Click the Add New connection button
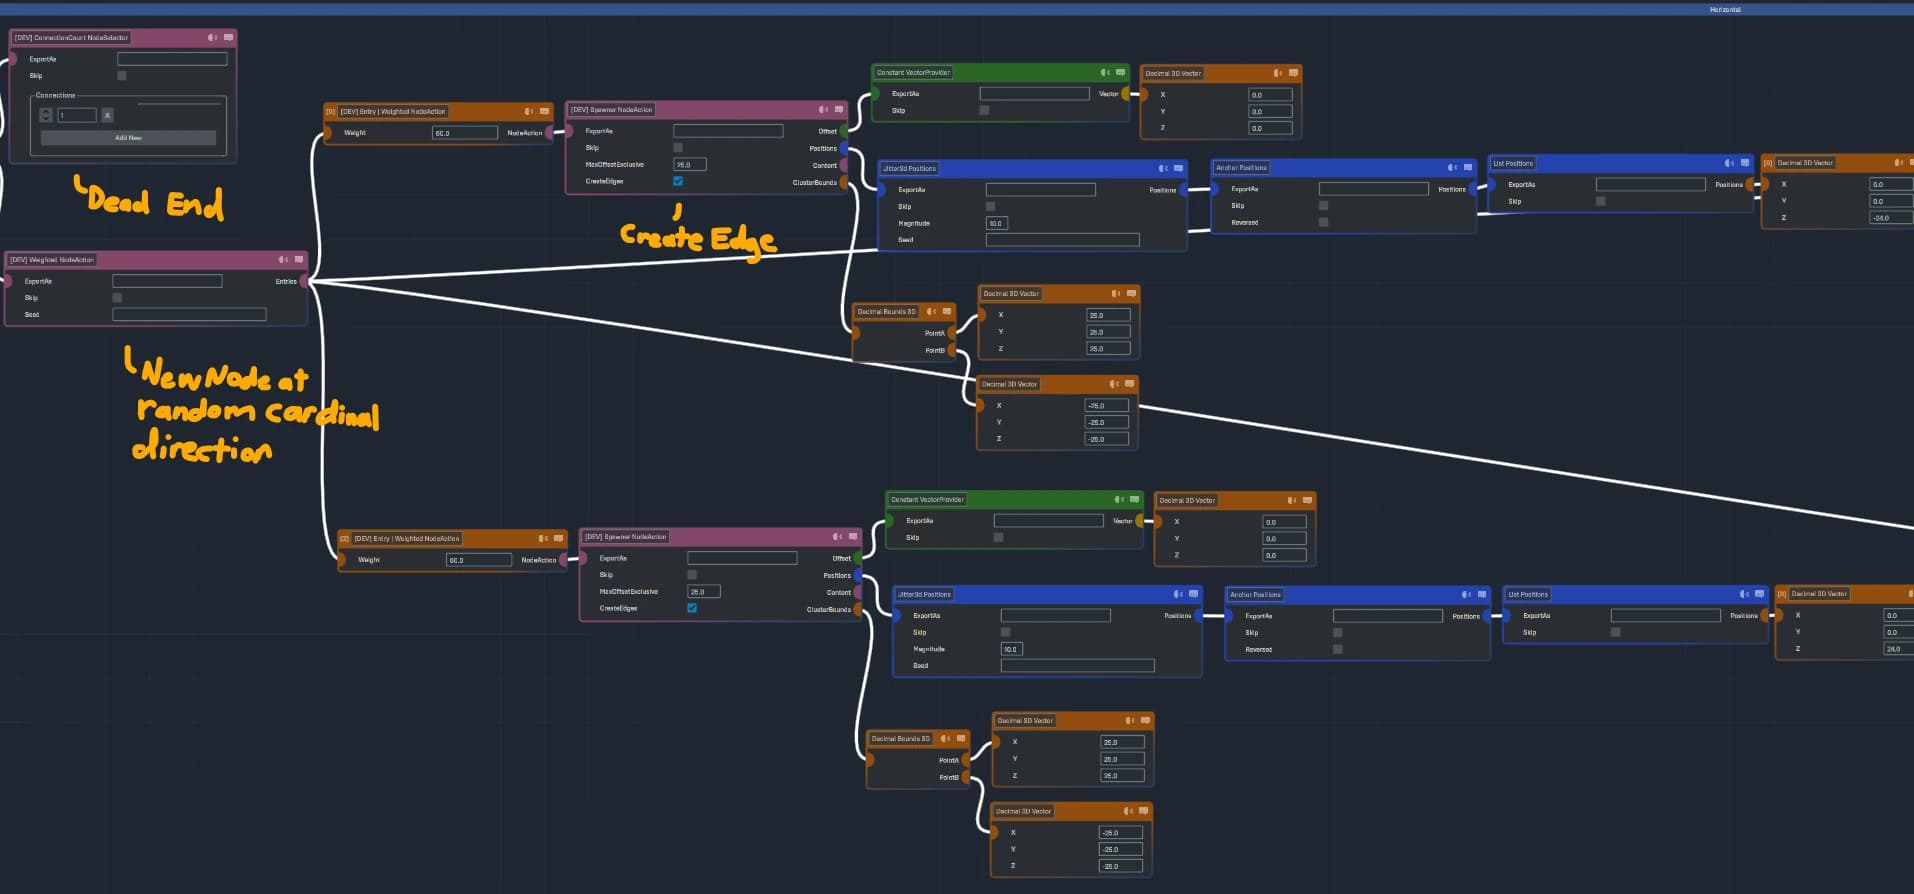Image resolution: width=1914 pixels, height=894 pixels. point(128,138)
